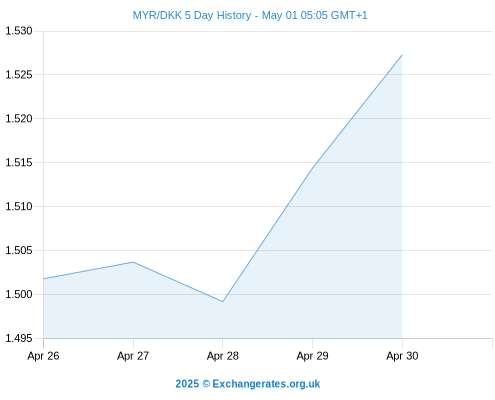Click the Exchangerates.org.uk copyright link
This screenshot has height=400, width=495.
248,384
